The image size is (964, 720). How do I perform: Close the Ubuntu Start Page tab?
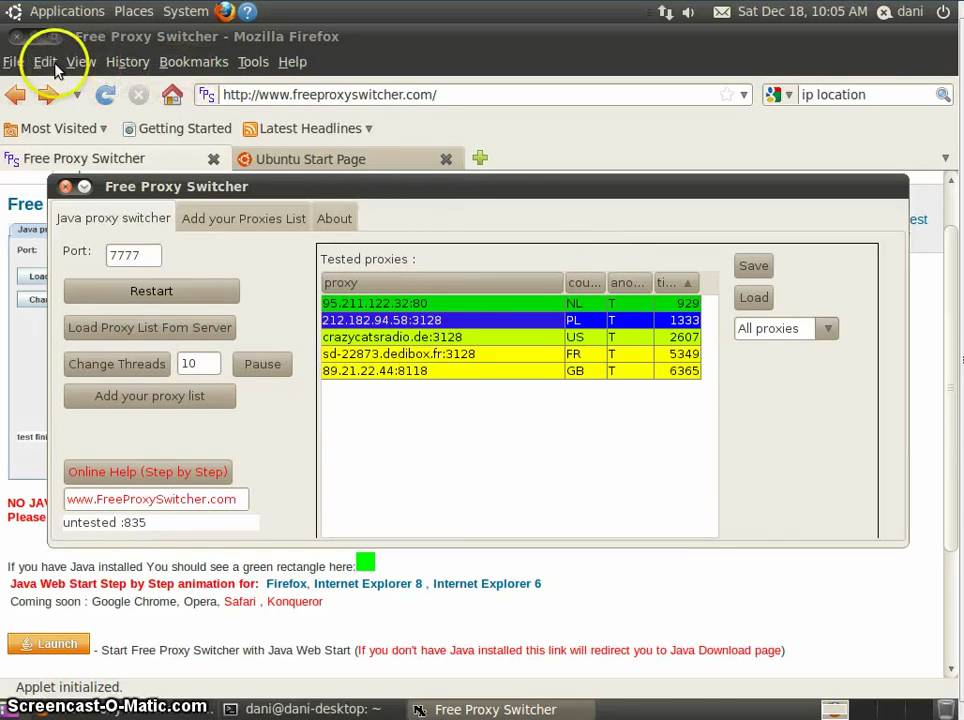[x=446, y=159]
